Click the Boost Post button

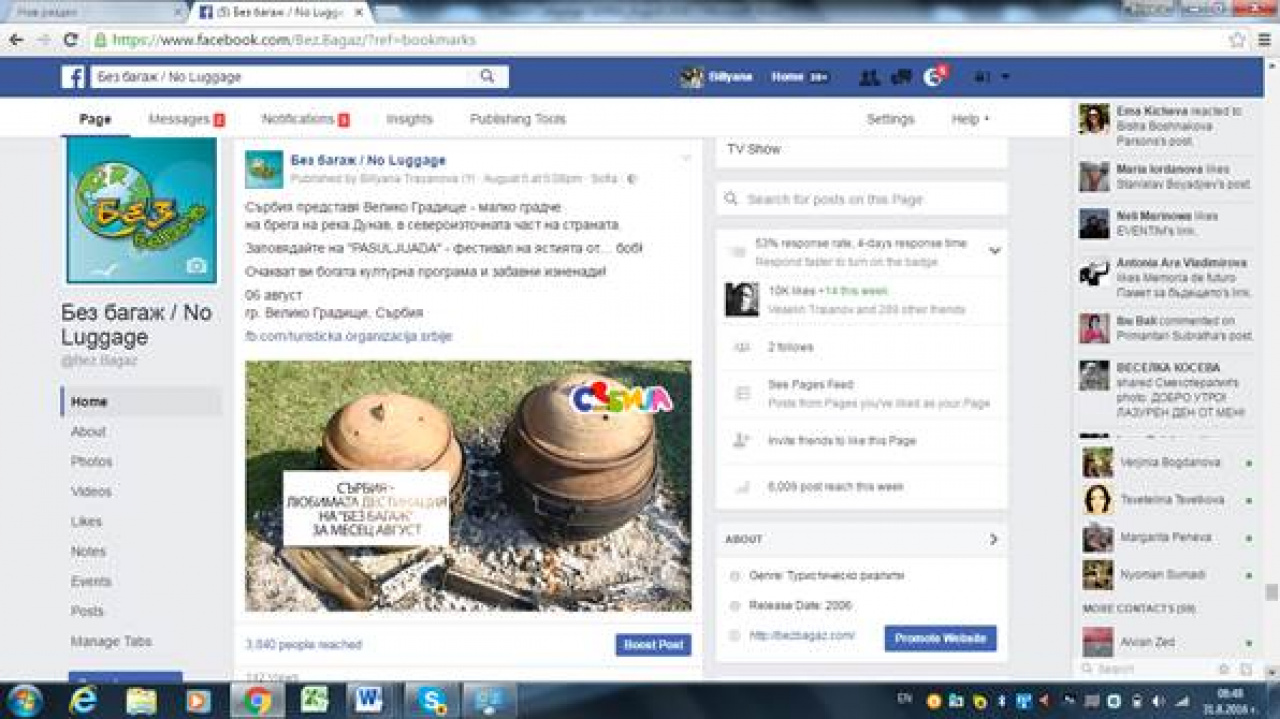653,645
